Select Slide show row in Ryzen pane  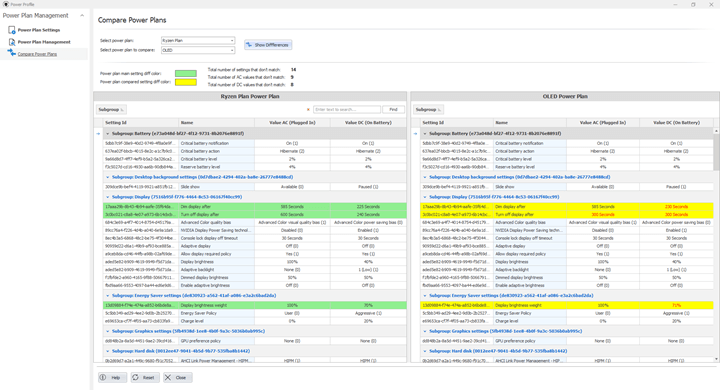(x=255, y=187)
